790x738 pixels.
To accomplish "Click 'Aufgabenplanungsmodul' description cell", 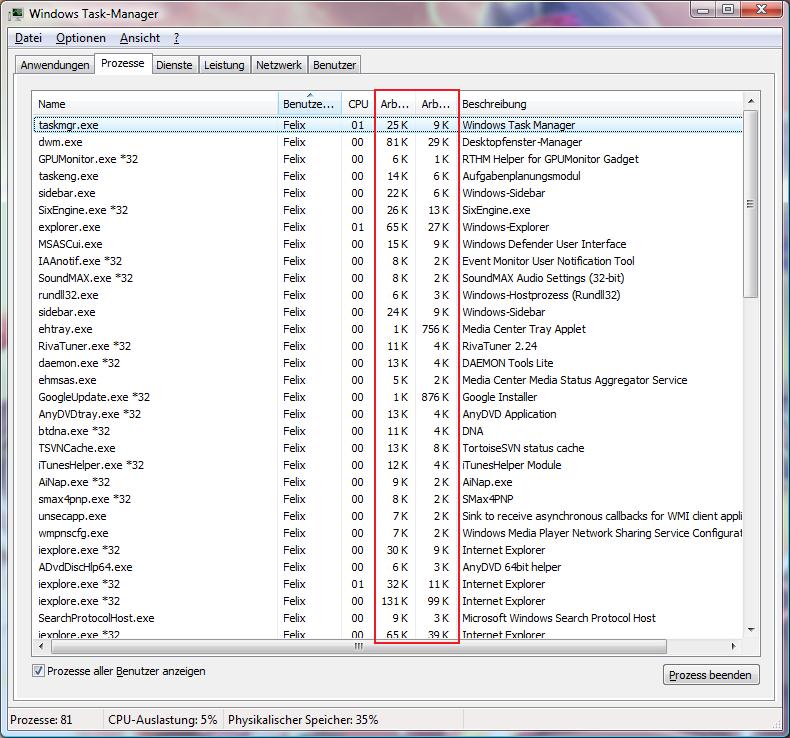I will [521, 176].
